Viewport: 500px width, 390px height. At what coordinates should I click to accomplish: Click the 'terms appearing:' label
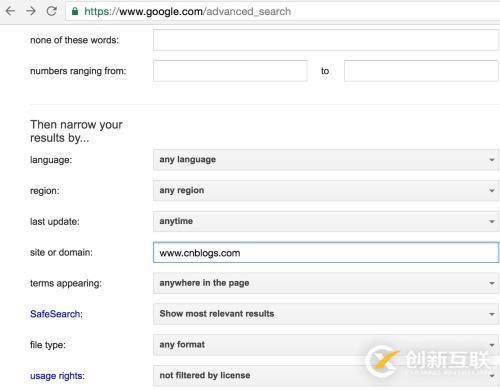pos(66,283)
